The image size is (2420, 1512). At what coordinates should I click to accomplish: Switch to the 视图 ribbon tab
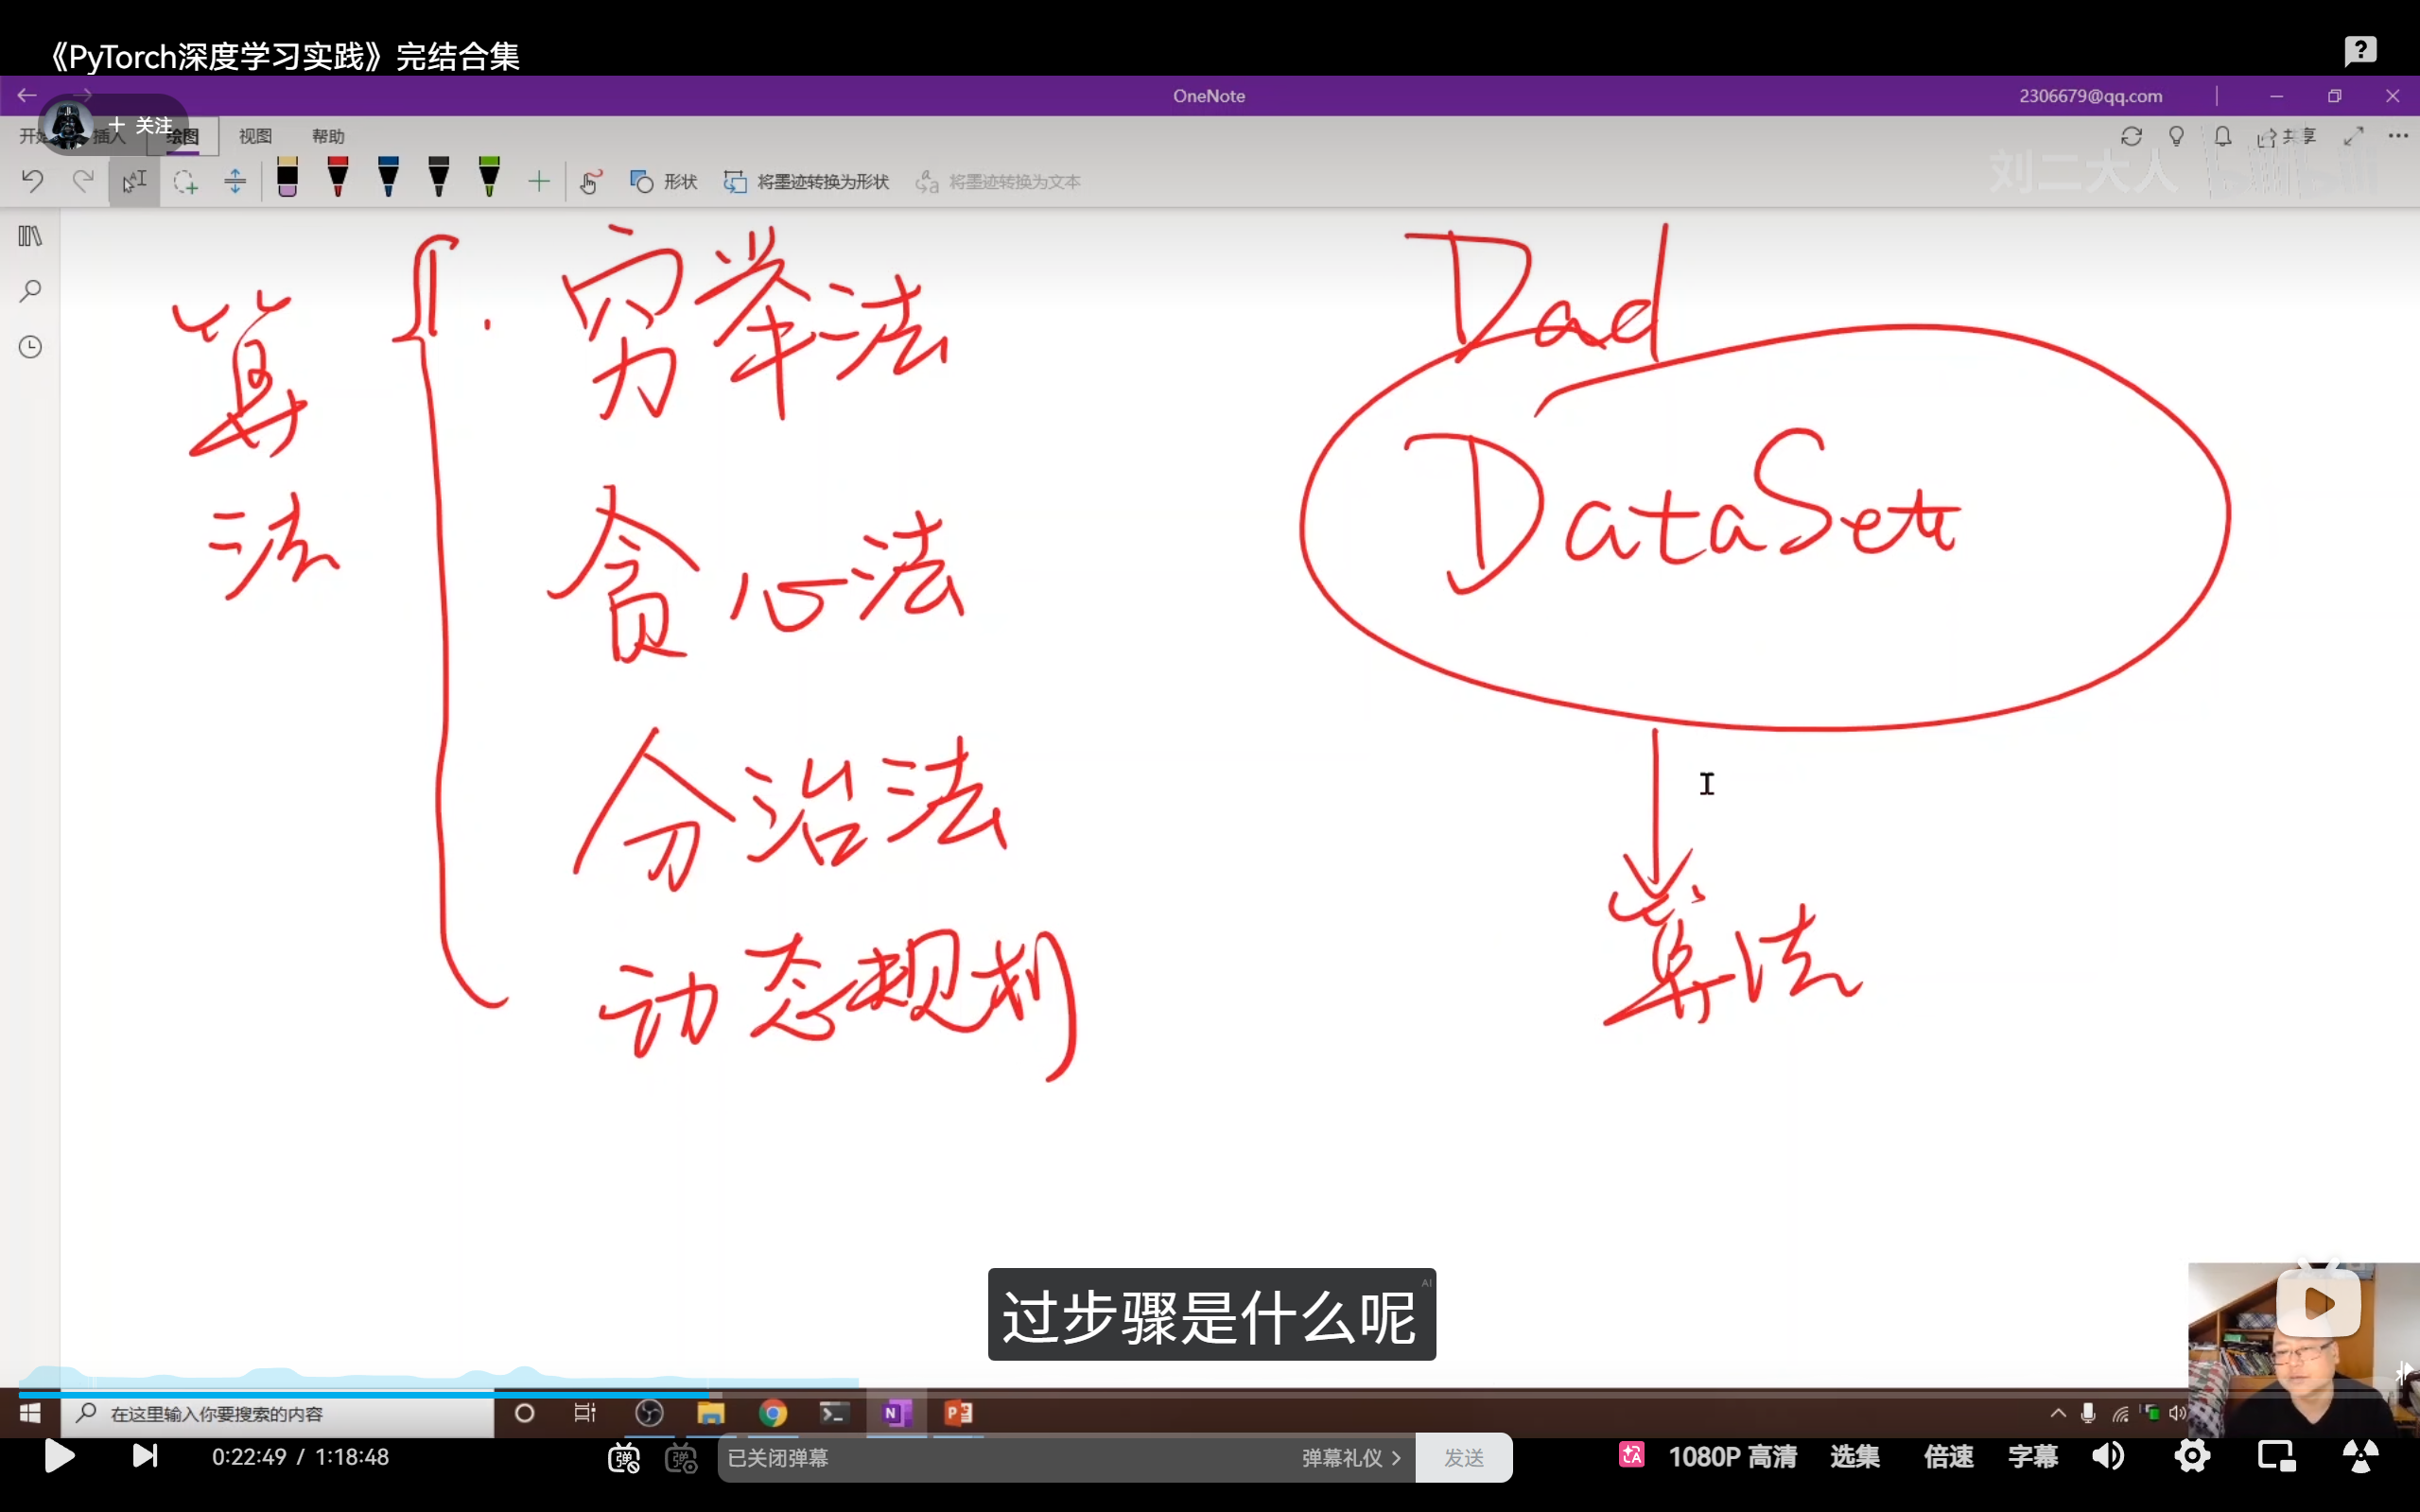click(255, 136)
